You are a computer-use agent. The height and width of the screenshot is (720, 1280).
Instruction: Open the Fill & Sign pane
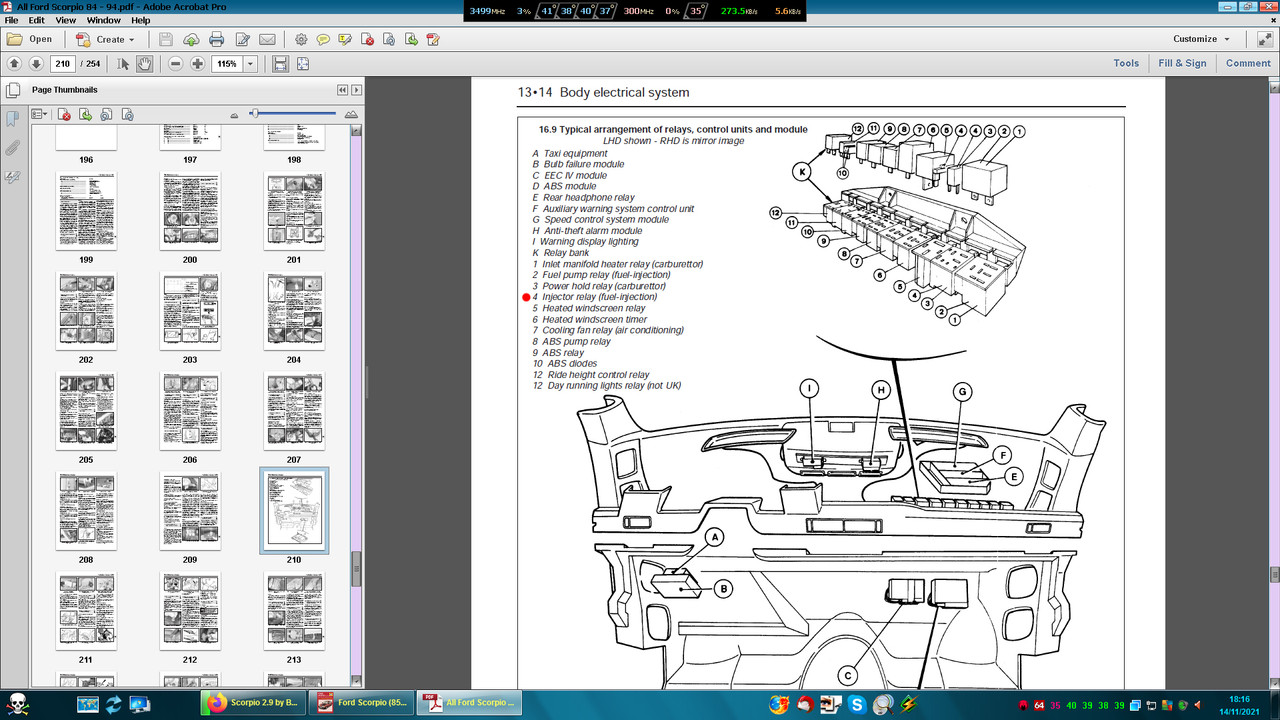[x=1182, y=63]
